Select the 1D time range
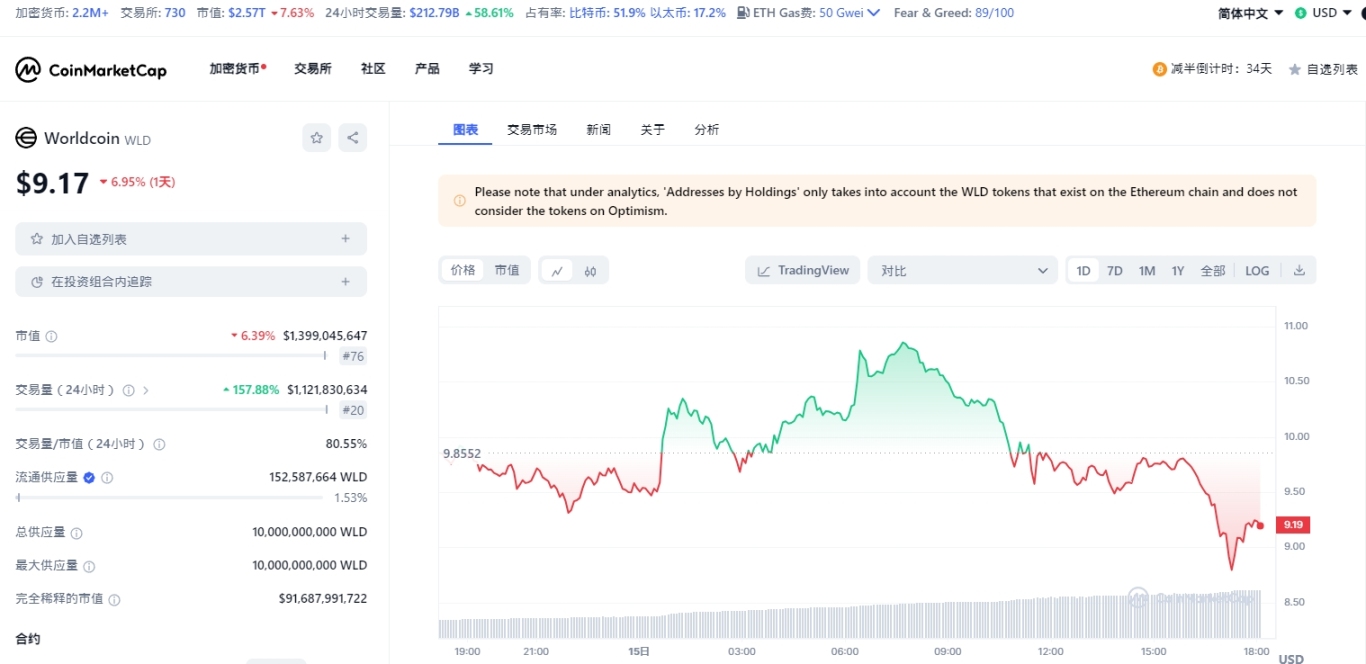This screenshot has width=1366, height=664. (1083, 271)
